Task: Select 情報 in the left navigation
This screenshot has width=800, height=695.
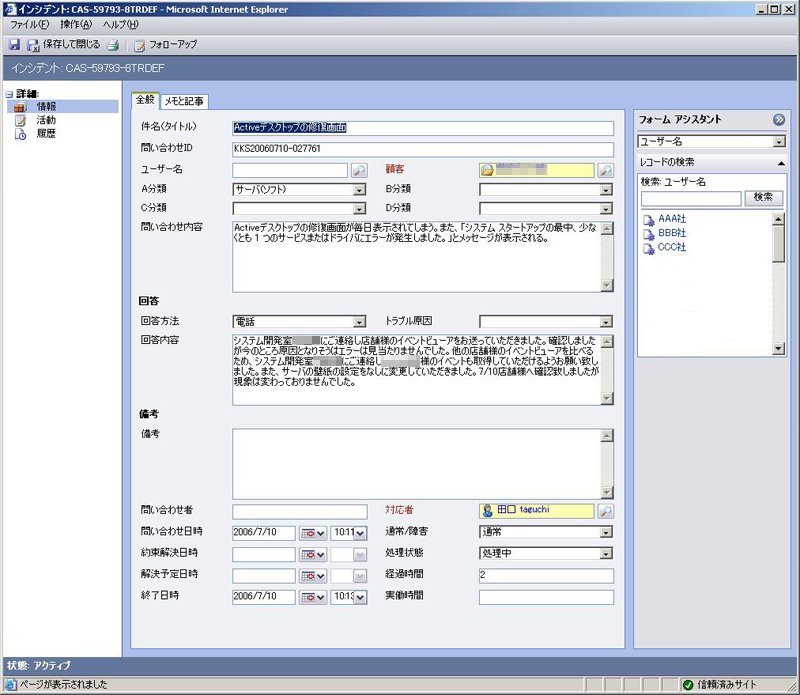Action: (63, 107)
